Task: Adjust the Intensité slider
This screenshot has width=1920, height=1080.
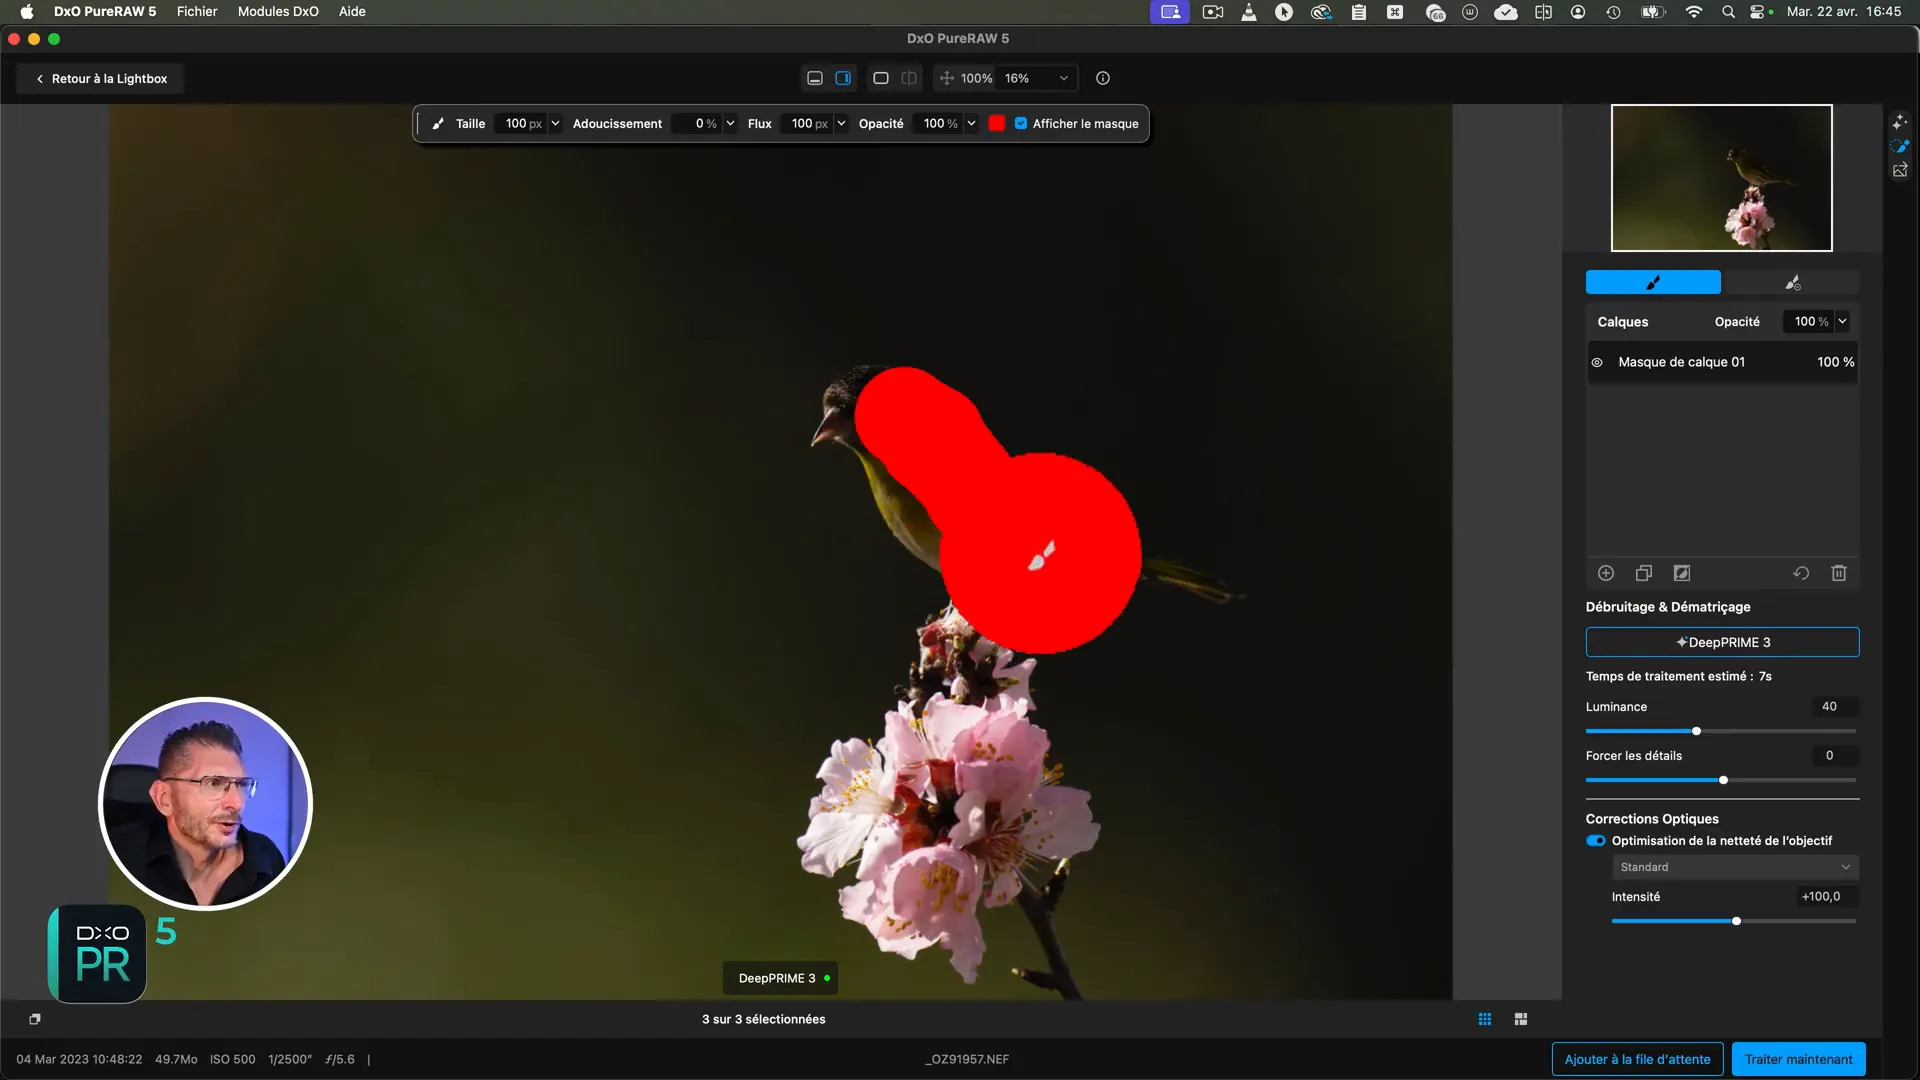Action: 1736,921
